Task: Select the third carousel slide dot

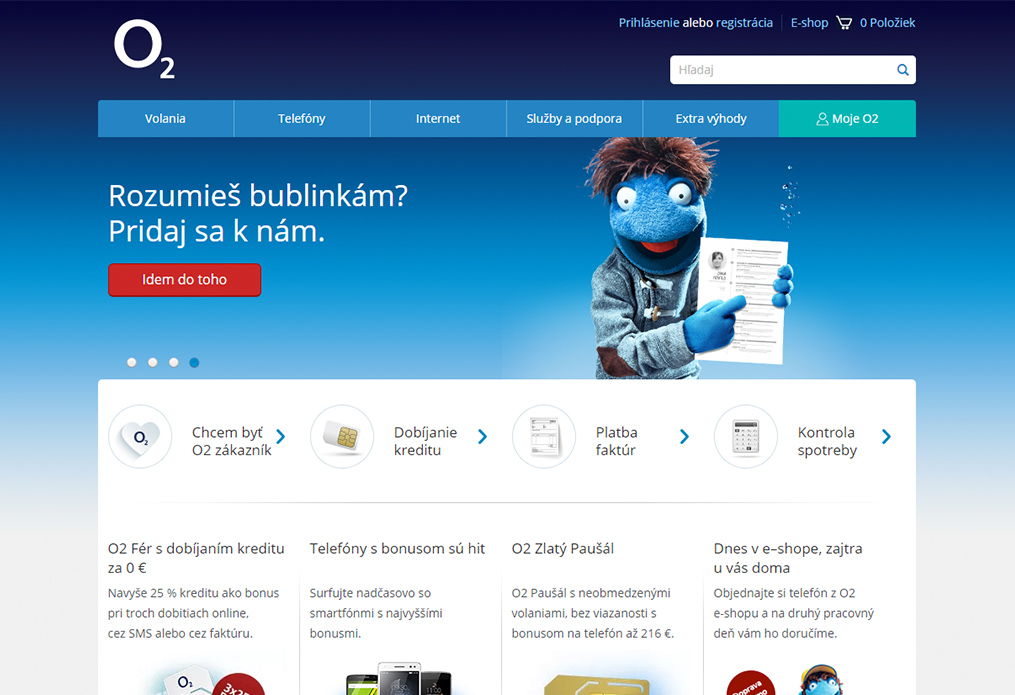Action: (x=173, y=362)
